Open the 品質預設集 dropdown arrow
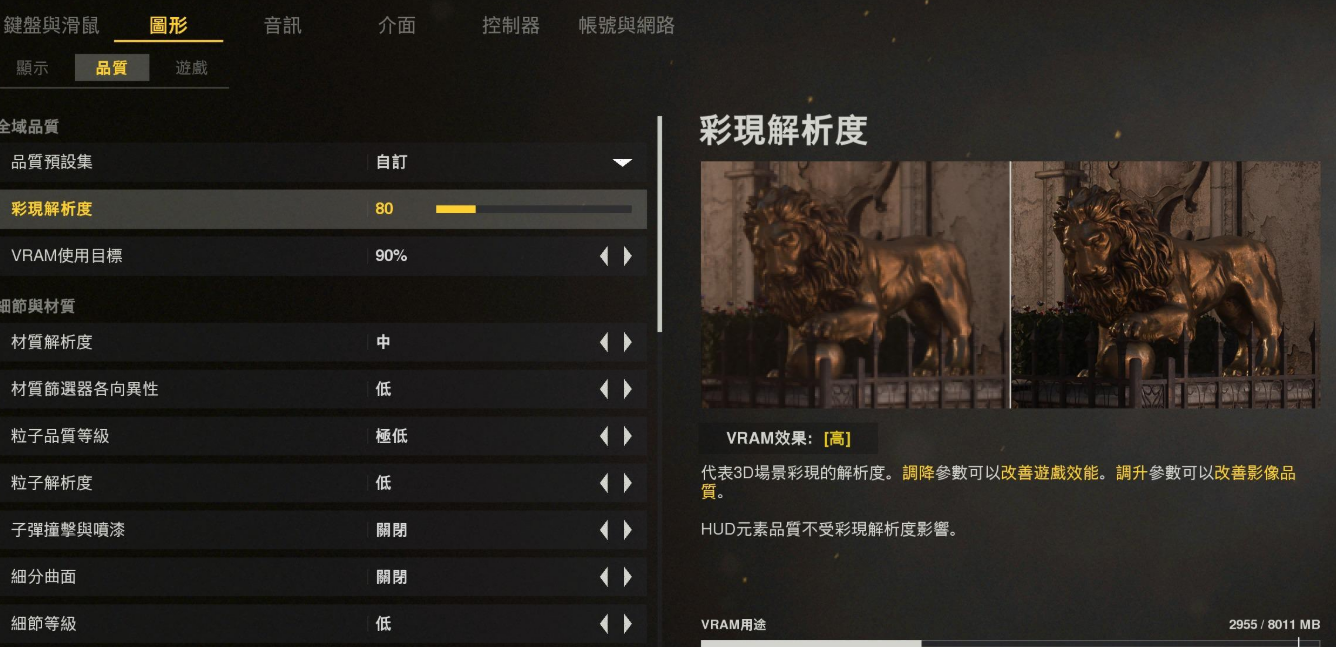This screenshot has height=647, width=1336. pos(622,162)
